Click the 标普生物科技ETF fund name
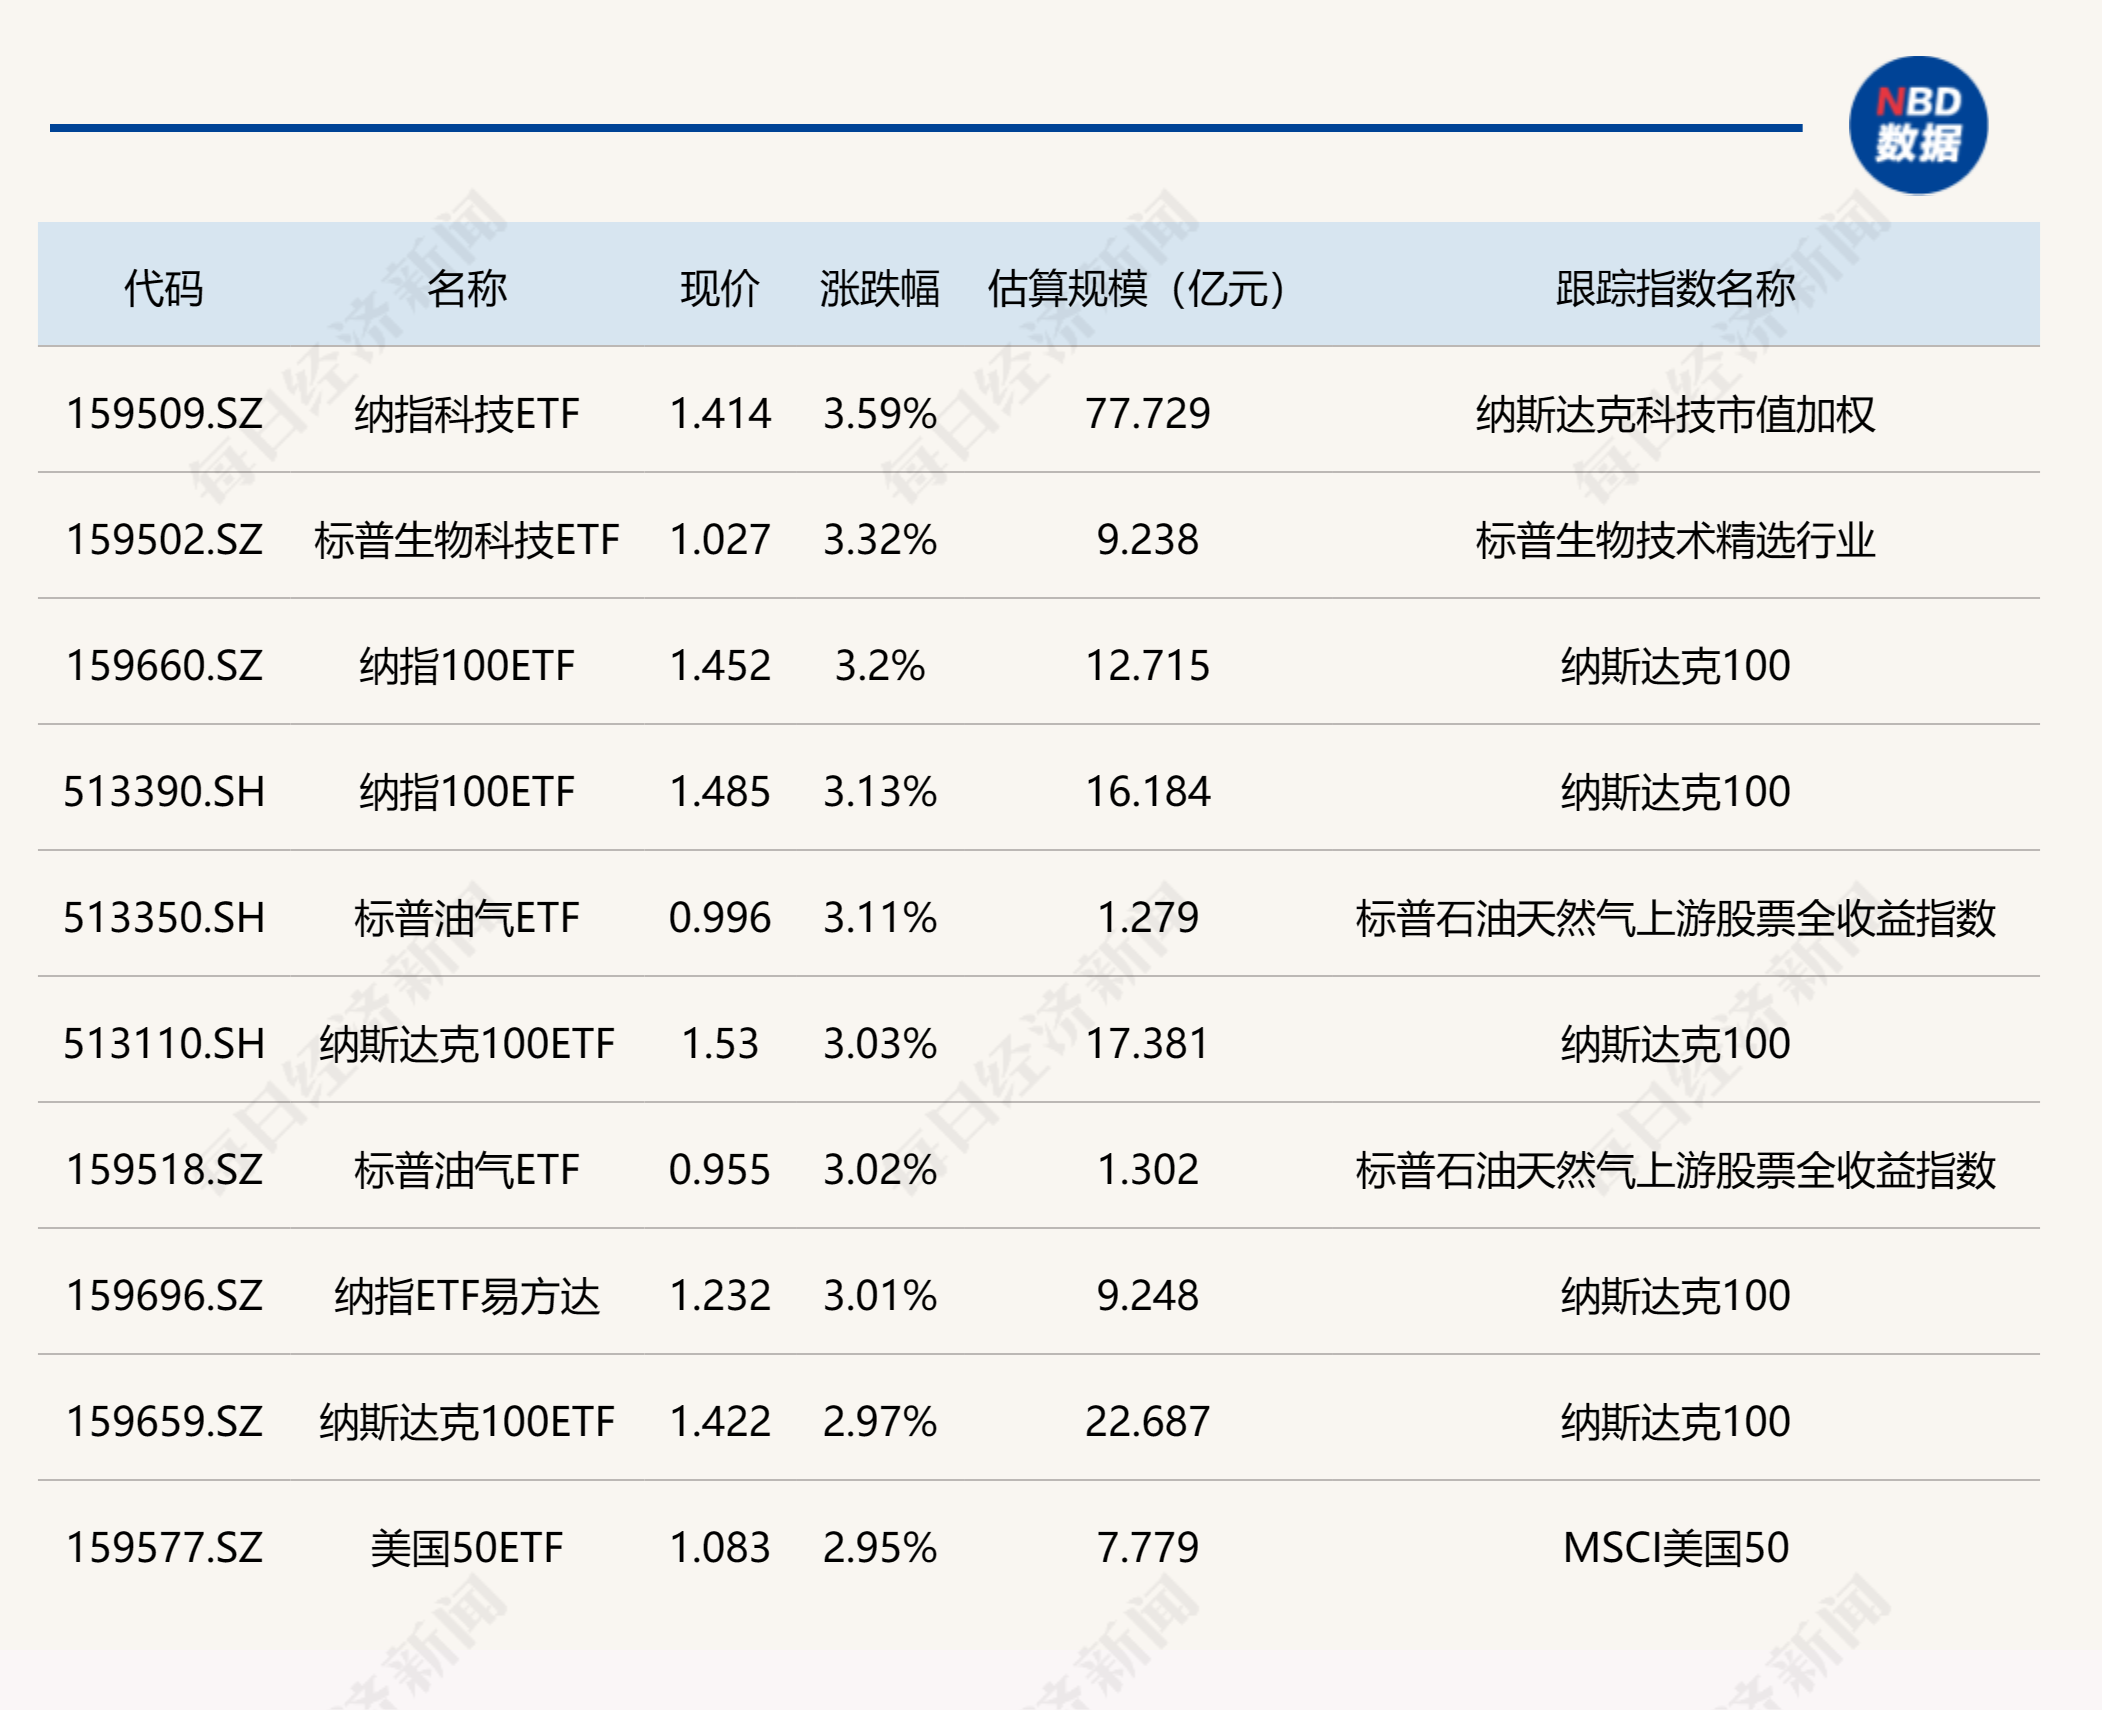 pyautogui.click(x=466, y=540)
